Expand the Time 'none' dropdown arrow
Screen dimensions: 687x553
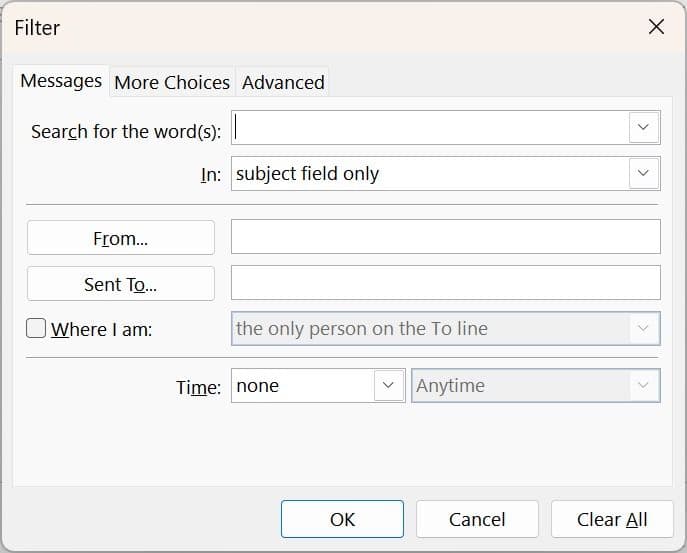pyautogui.click(x=387, y=386)
